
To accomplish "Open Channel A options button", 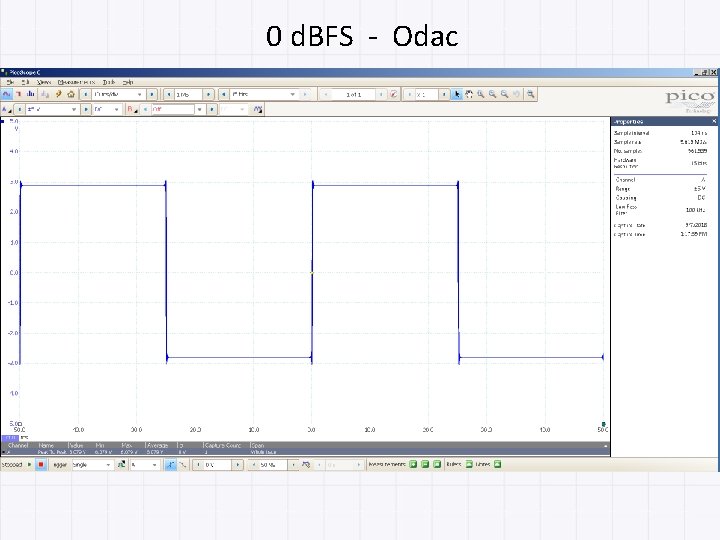I will [6, 109].
